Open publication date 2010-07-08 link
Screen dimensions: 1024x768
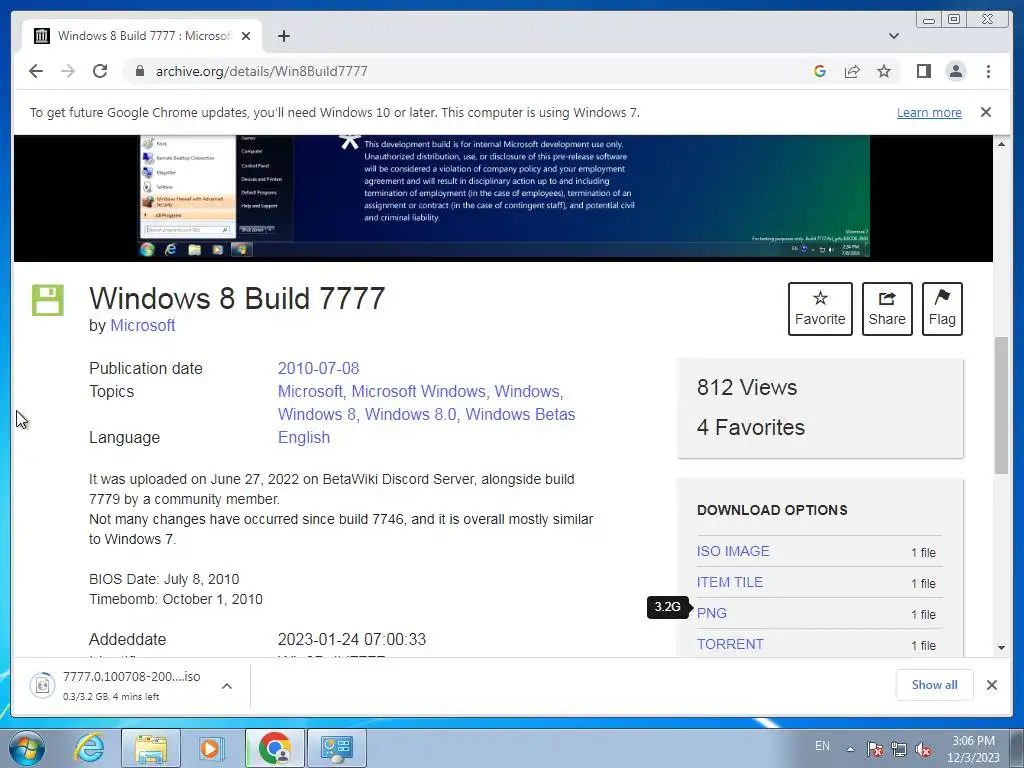click(x=318, y=368)
